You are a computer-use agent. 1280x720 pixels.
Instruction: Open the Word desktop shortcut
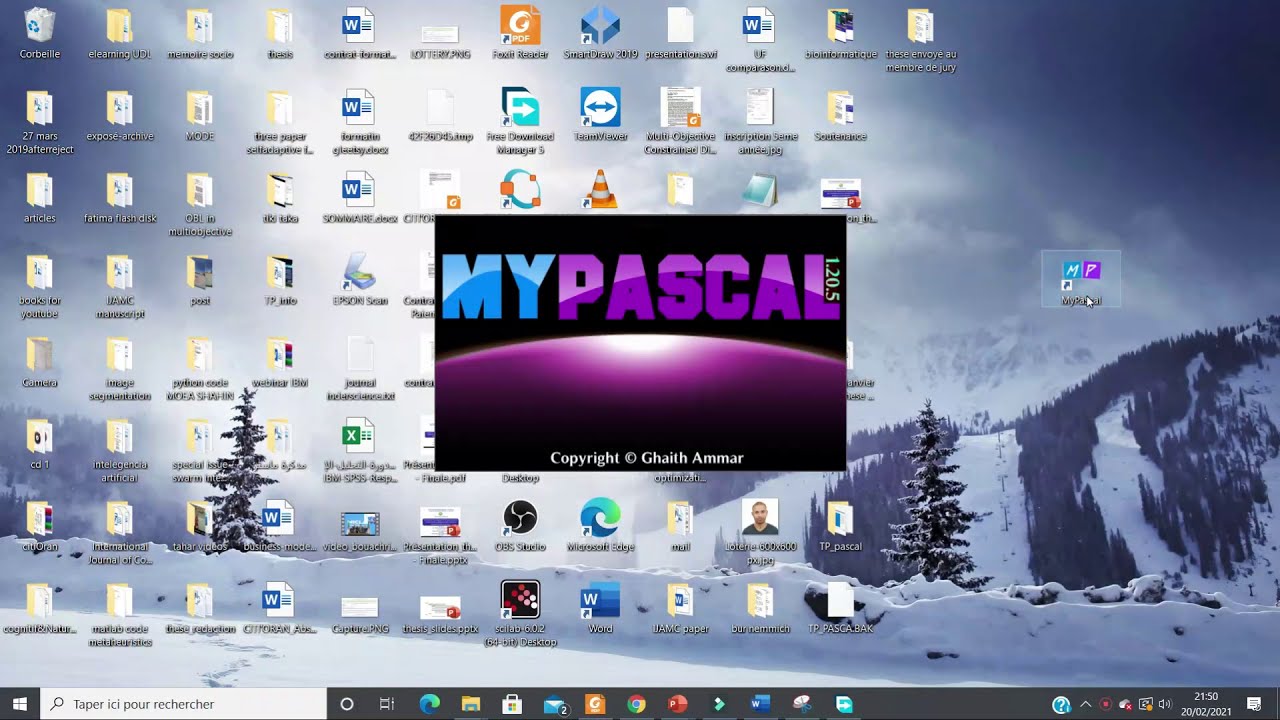[x=600, y=607]
